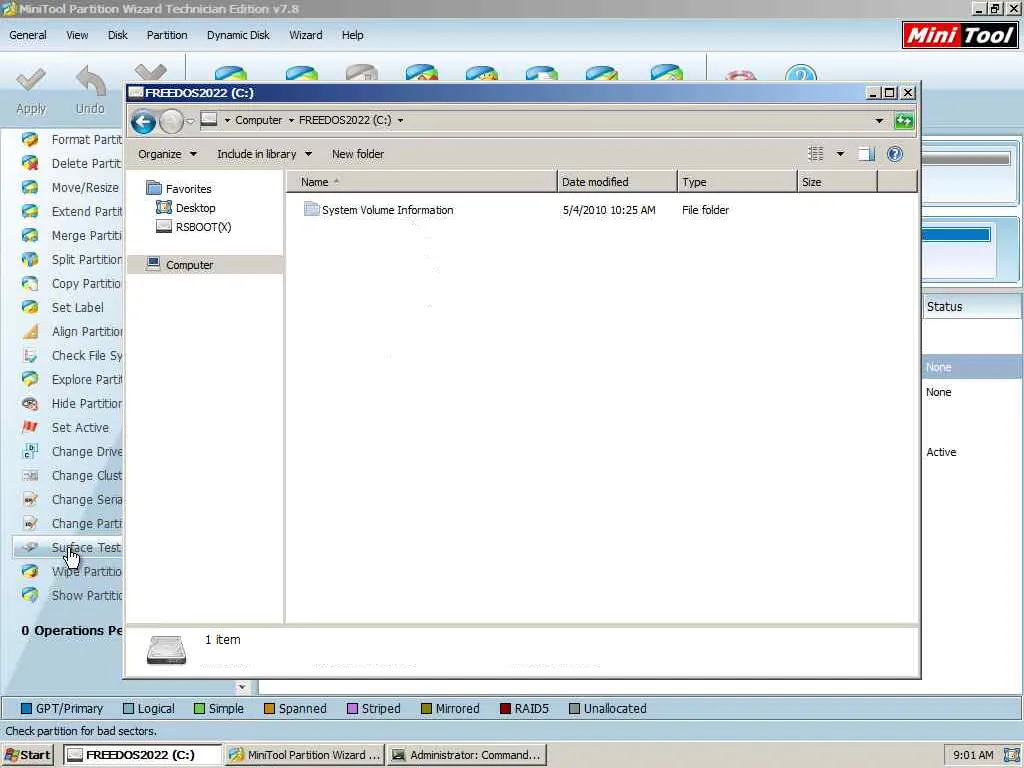Open the Dynamic Disk menu

[x=238, y=35]
